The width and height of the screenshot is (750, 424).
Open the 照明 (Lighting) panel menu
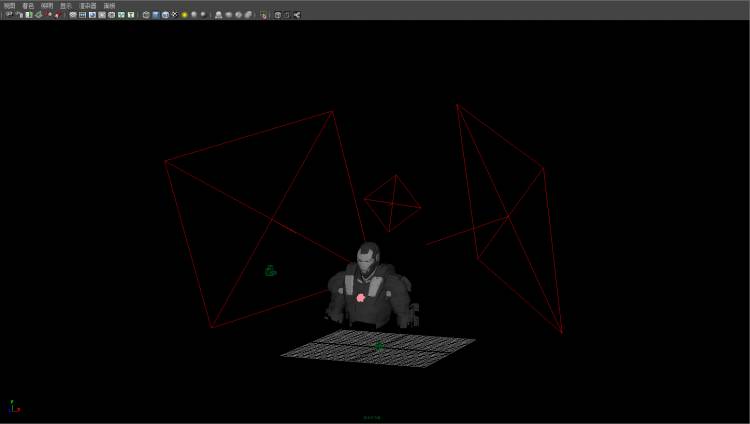tap(47, 6)
